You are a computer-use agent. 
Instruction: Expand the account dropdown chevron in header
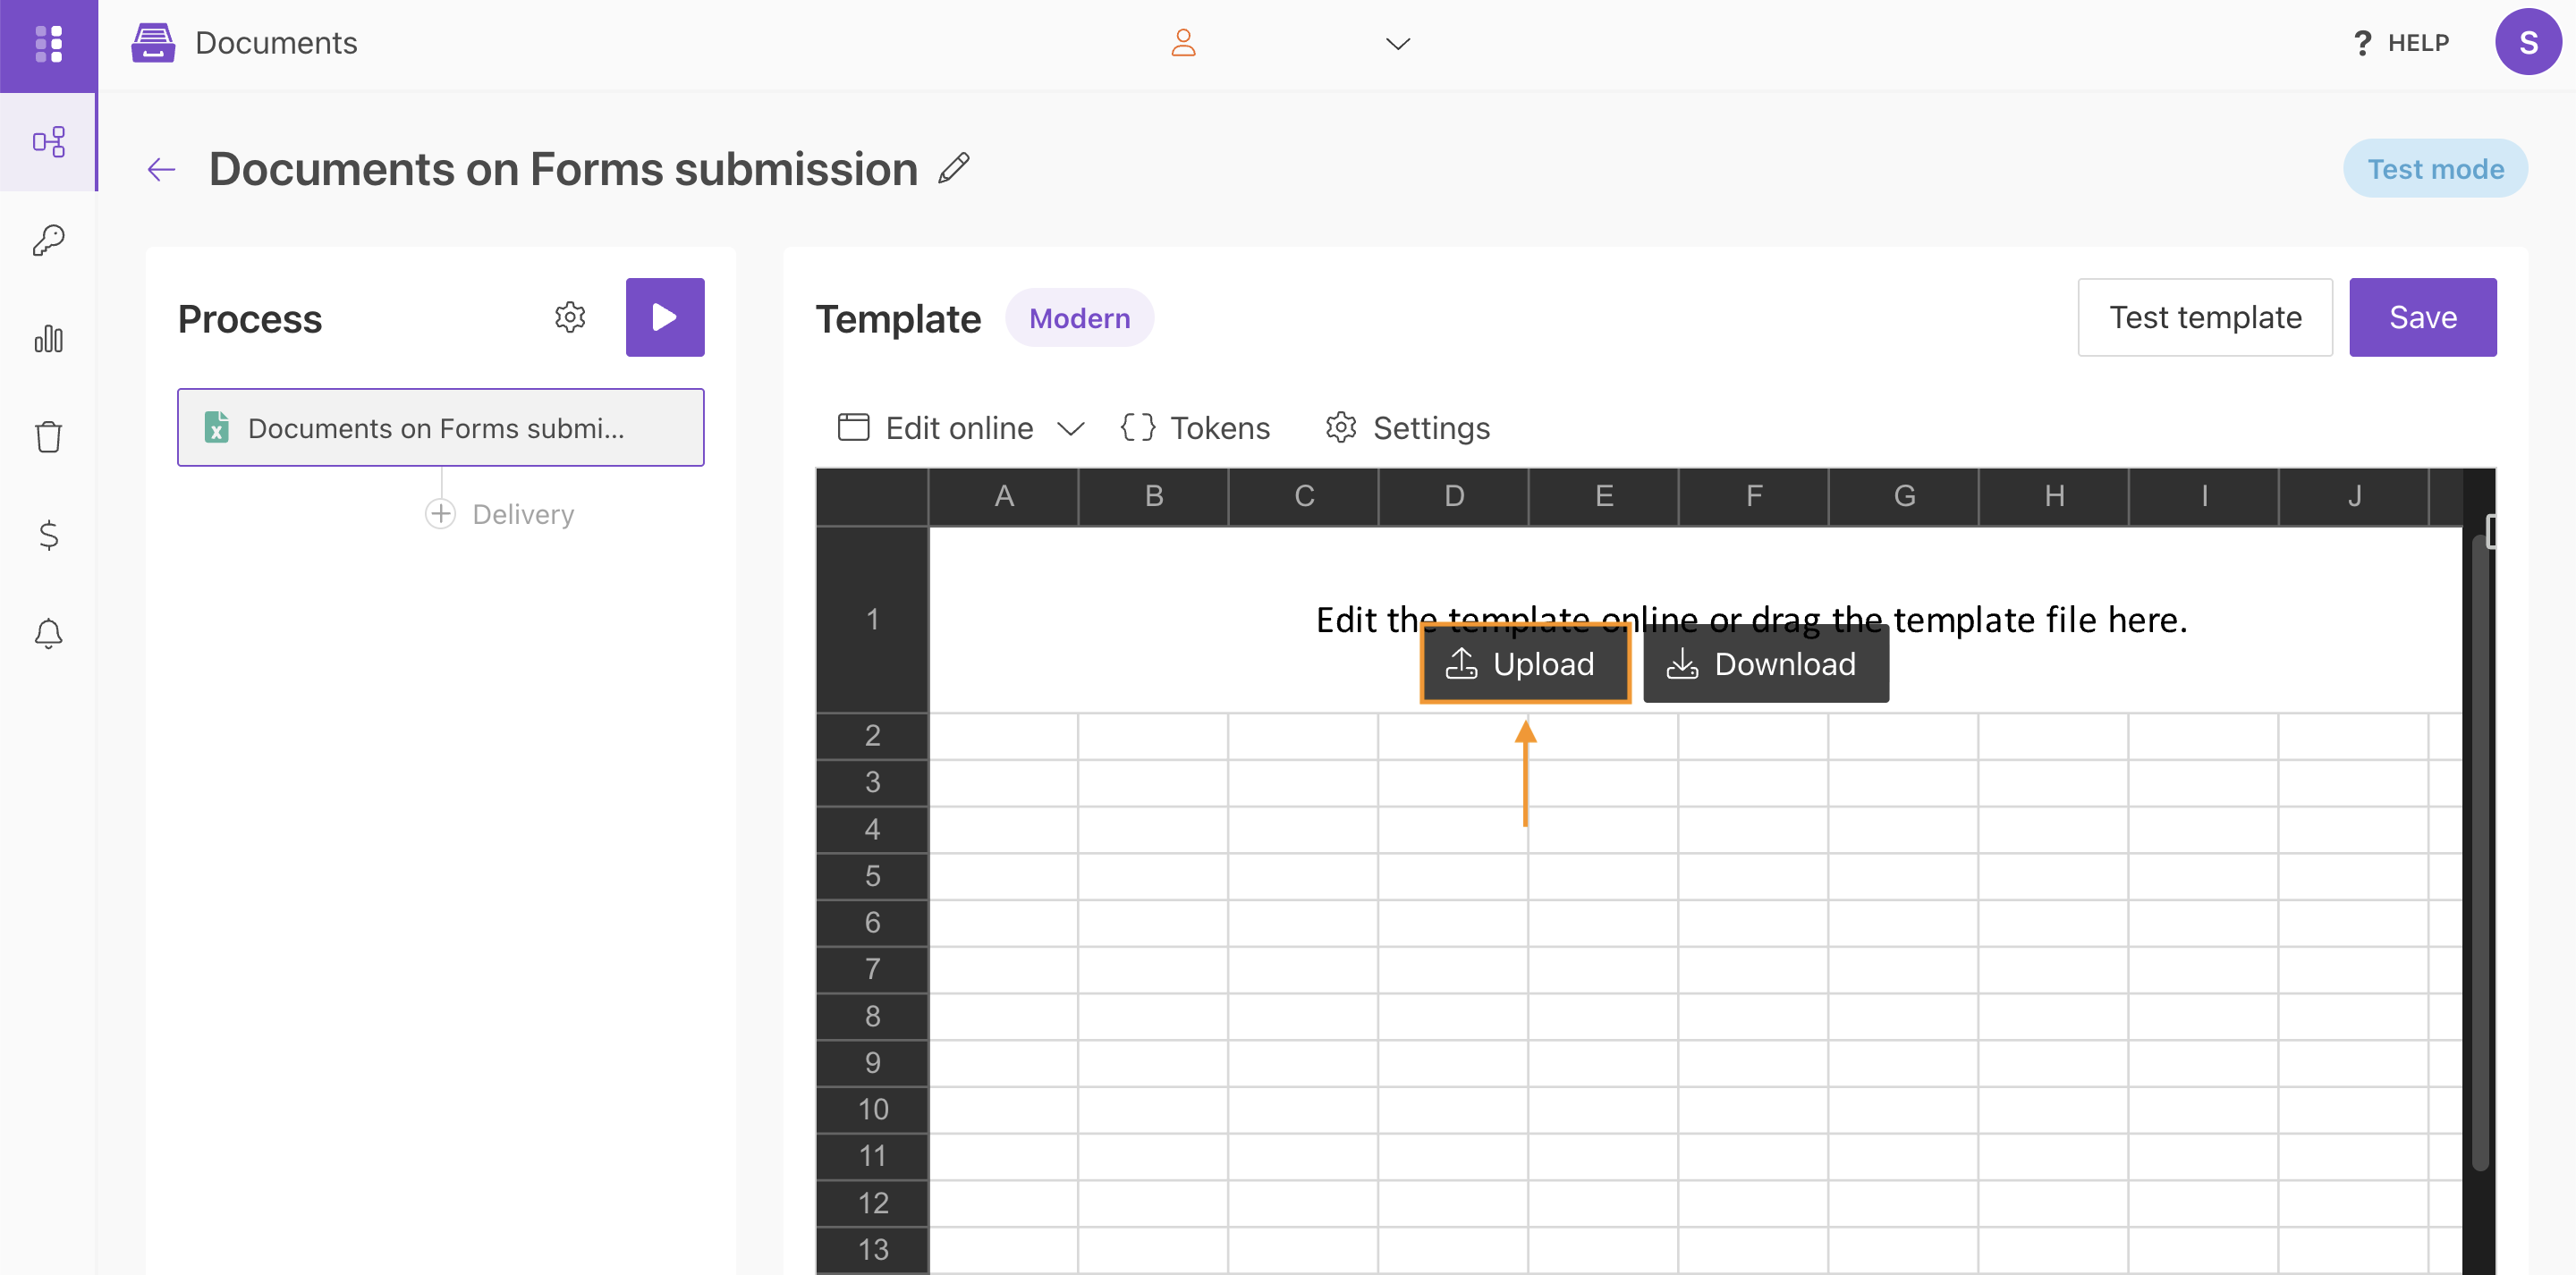[x=1397, y=44]
